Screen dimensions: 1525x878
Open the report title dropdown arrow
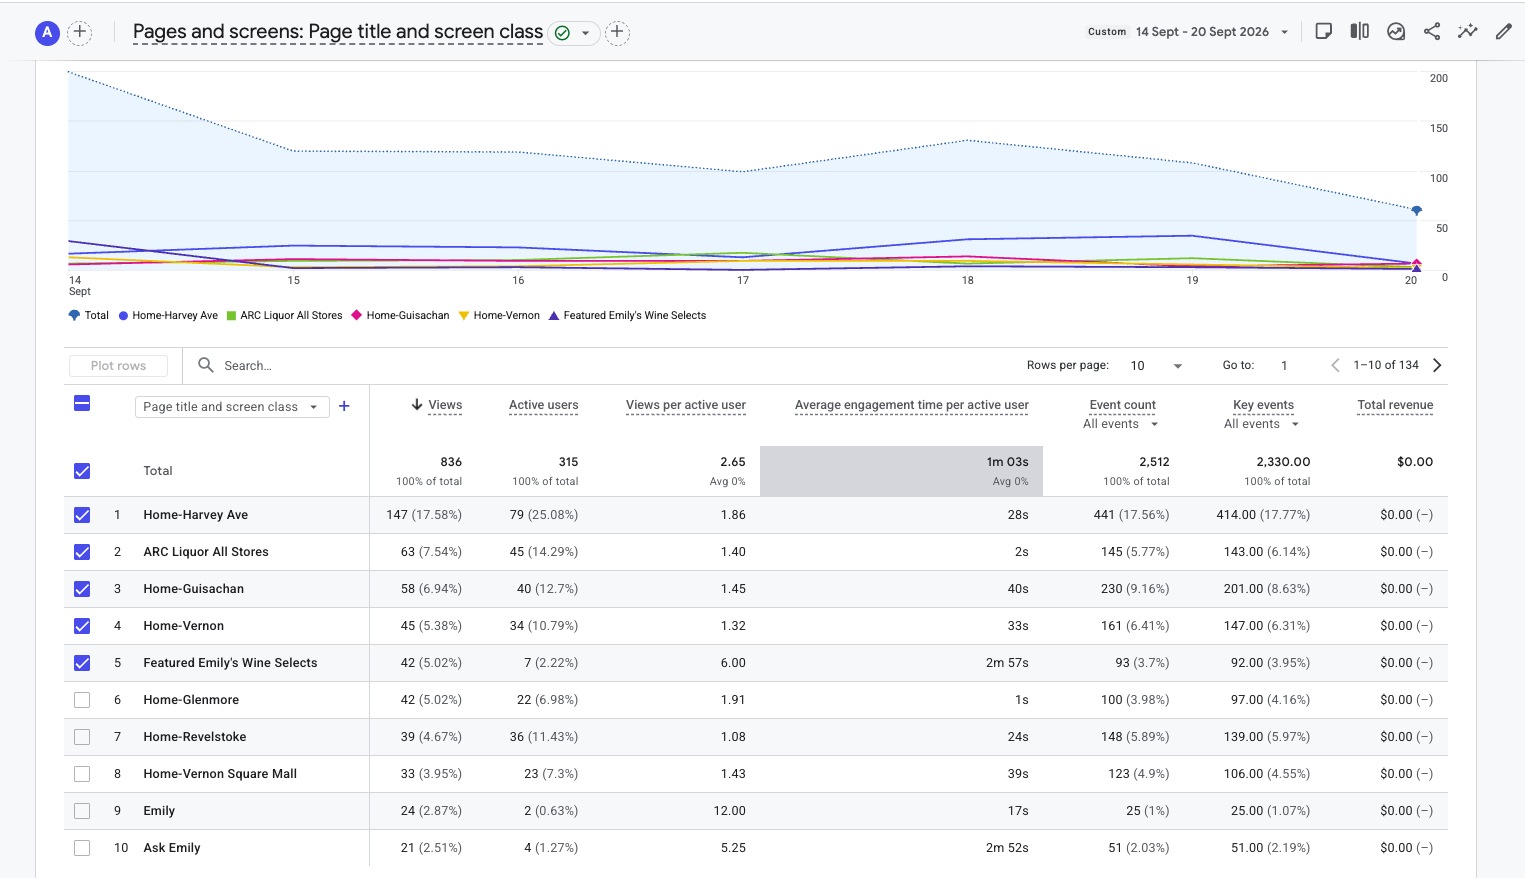tap(586, 33)
